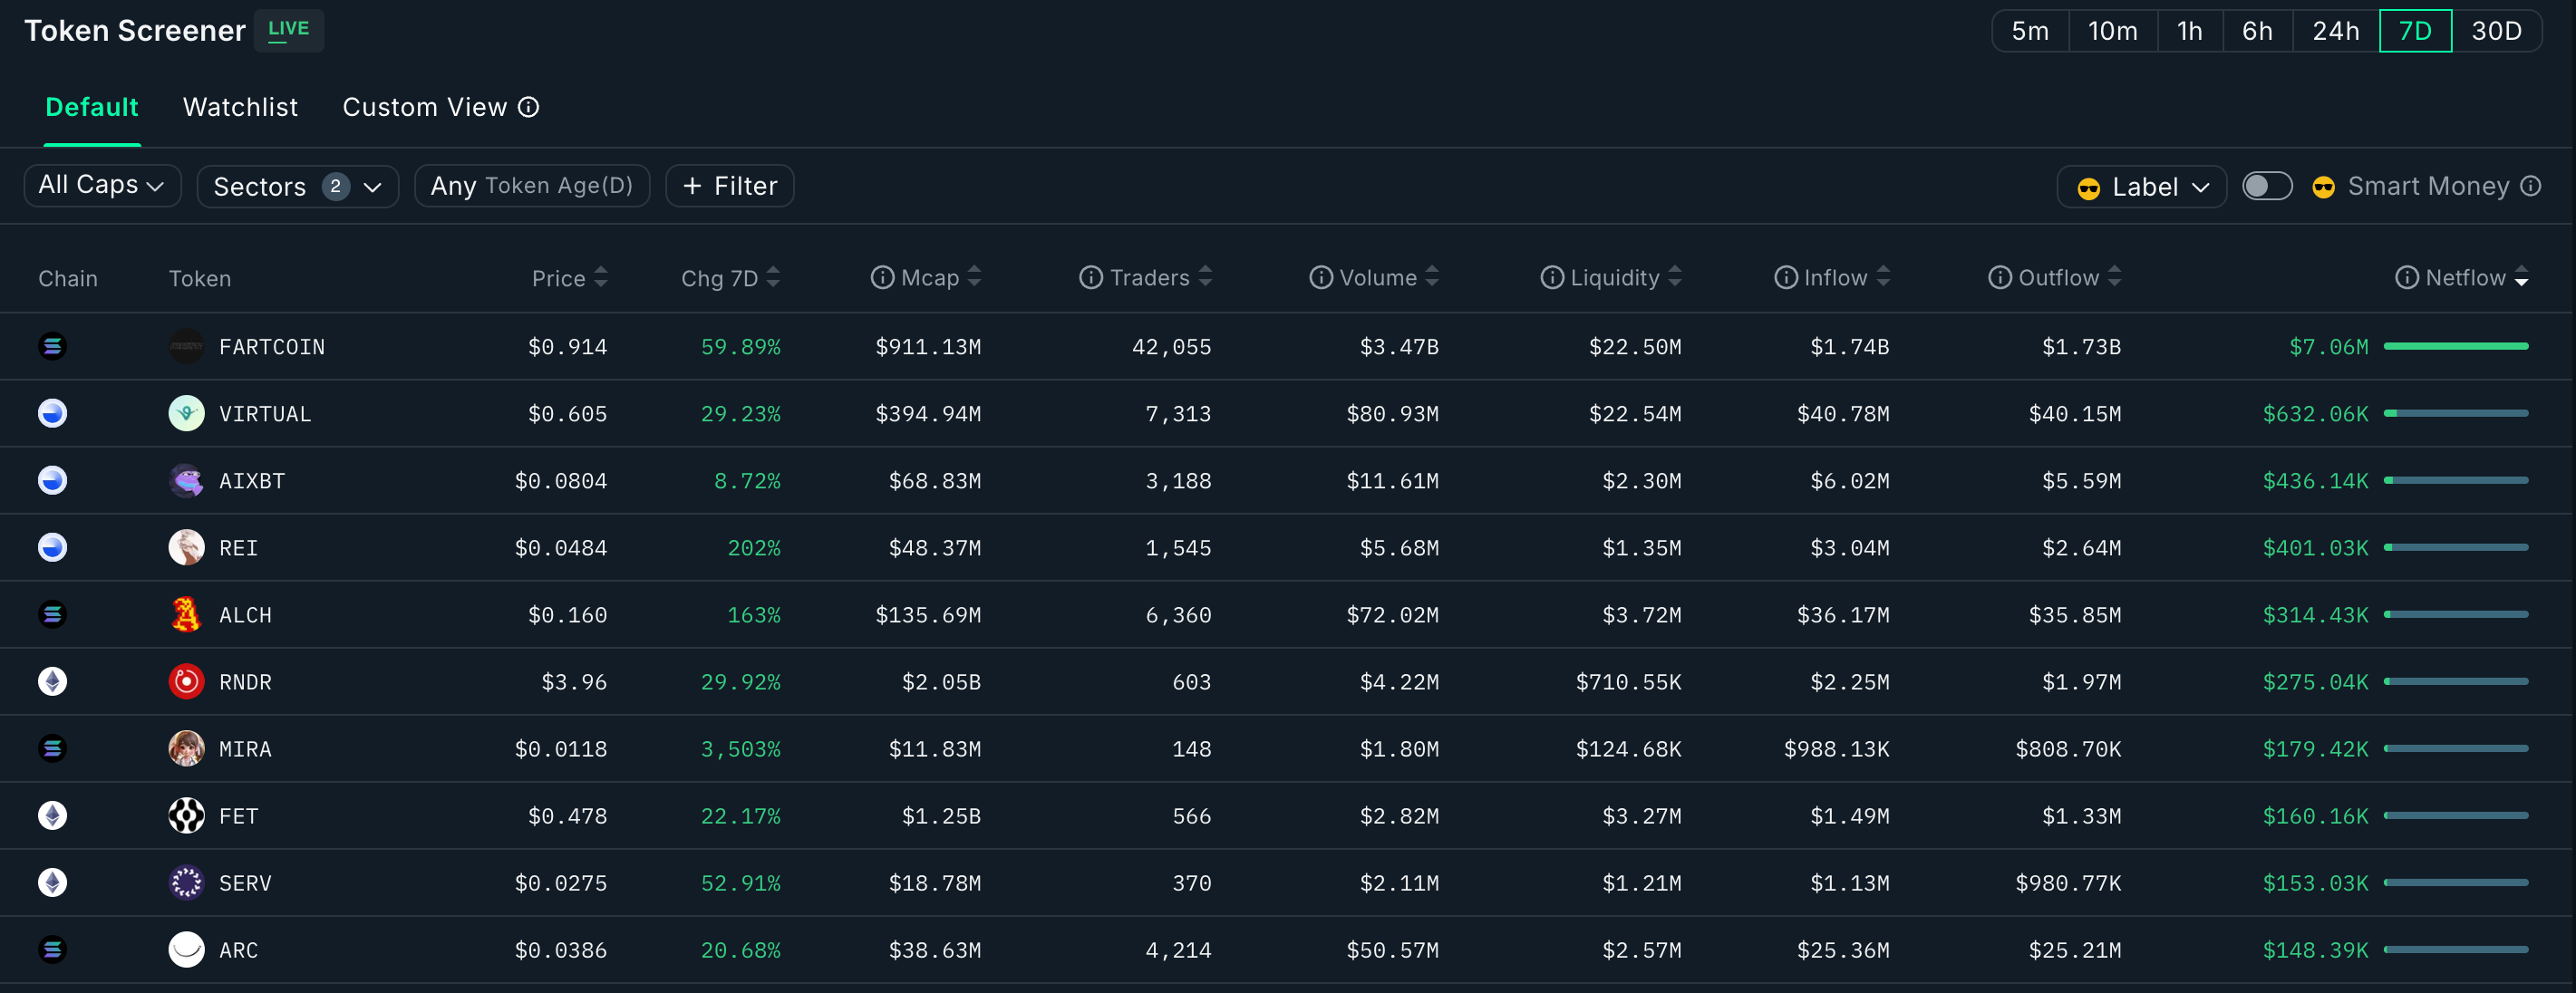The height and width of the screenshot is (993, 2576).
Task: Select the 7D timeframe option
Action: (x=2414, y=31)
